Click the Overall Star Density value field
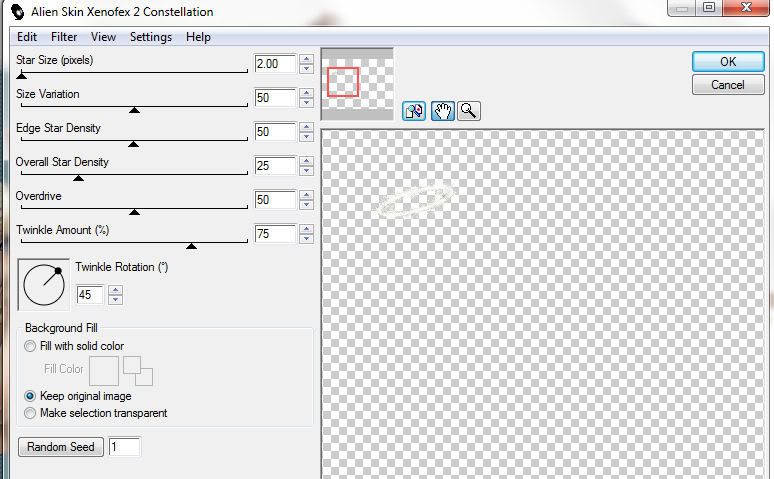 [275, 166]
